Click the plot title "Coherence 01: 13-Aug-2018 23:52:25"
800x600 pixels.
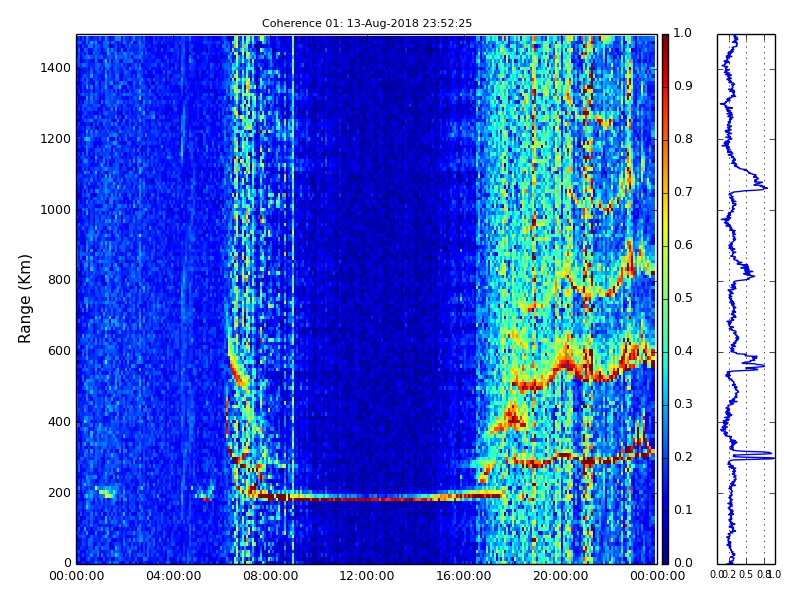367,23
